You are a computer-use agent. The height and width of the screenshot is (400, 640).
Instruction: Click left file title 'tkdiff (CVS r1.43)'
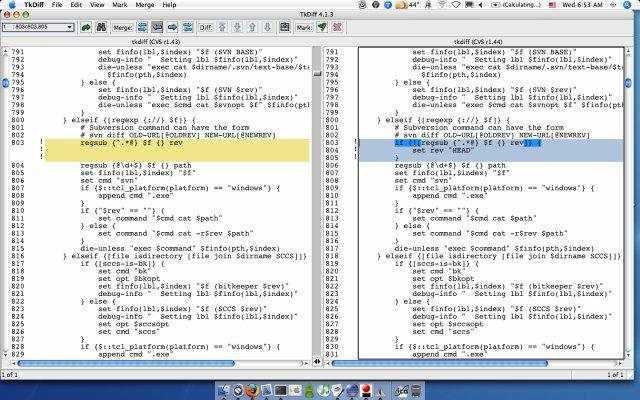156,42
